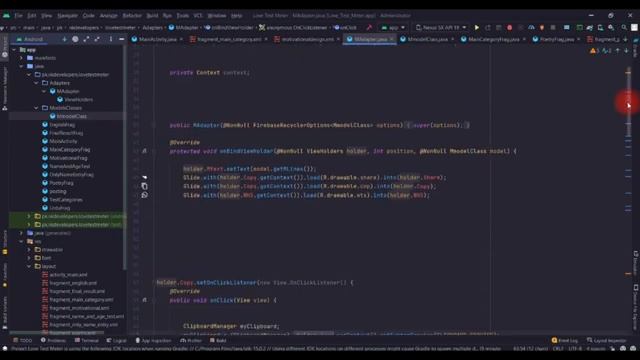
Task: Open the Logcat tool window
Action: (x=117, y=340)
